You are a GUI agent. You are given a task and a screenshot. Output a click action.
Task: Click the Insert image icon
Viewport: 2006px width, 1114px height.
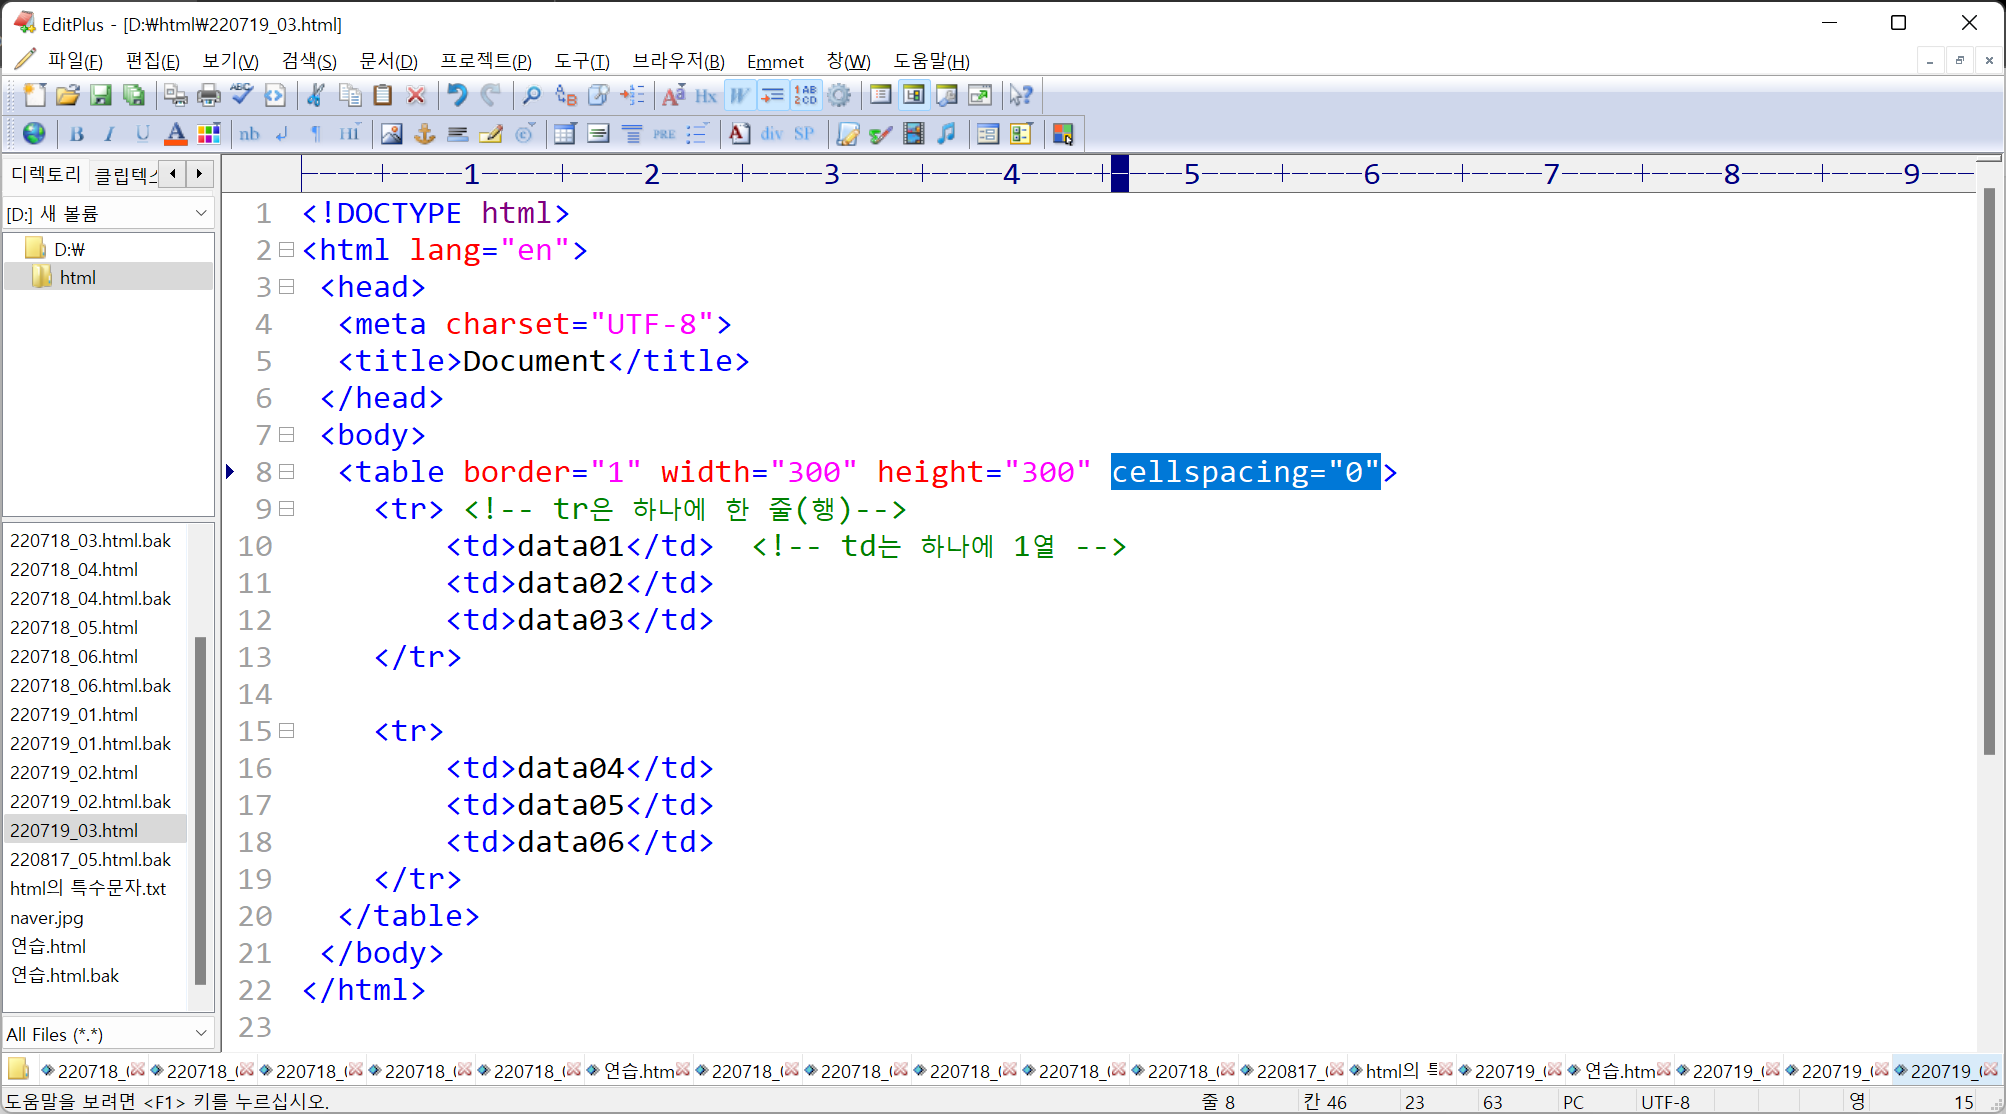point(392,134)
